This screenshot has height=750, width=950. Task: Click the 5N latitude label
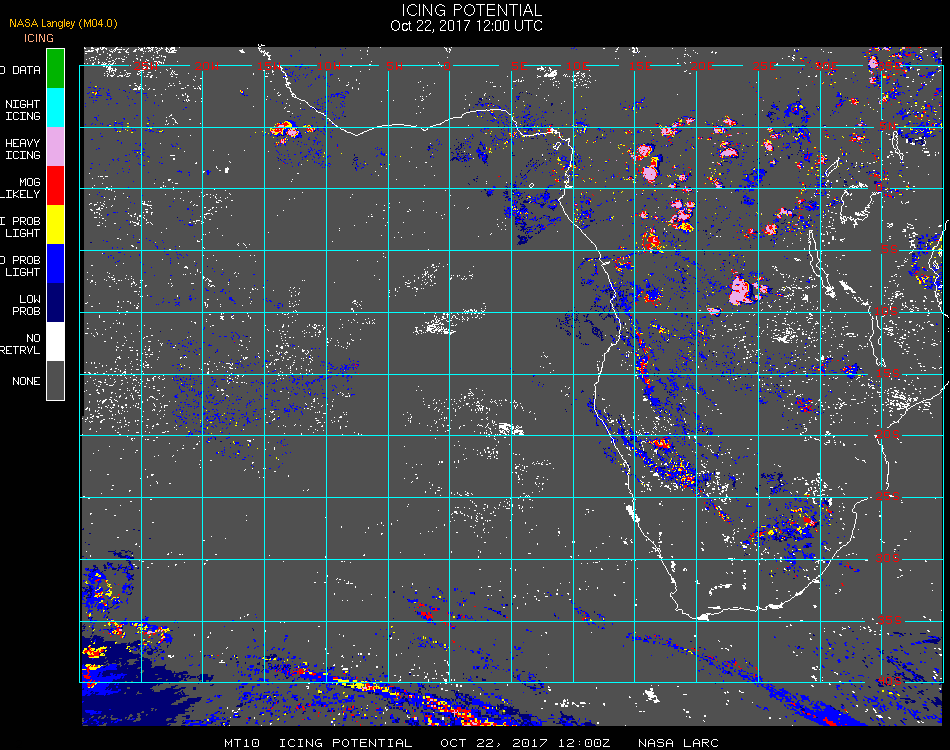tap(888, 126)
